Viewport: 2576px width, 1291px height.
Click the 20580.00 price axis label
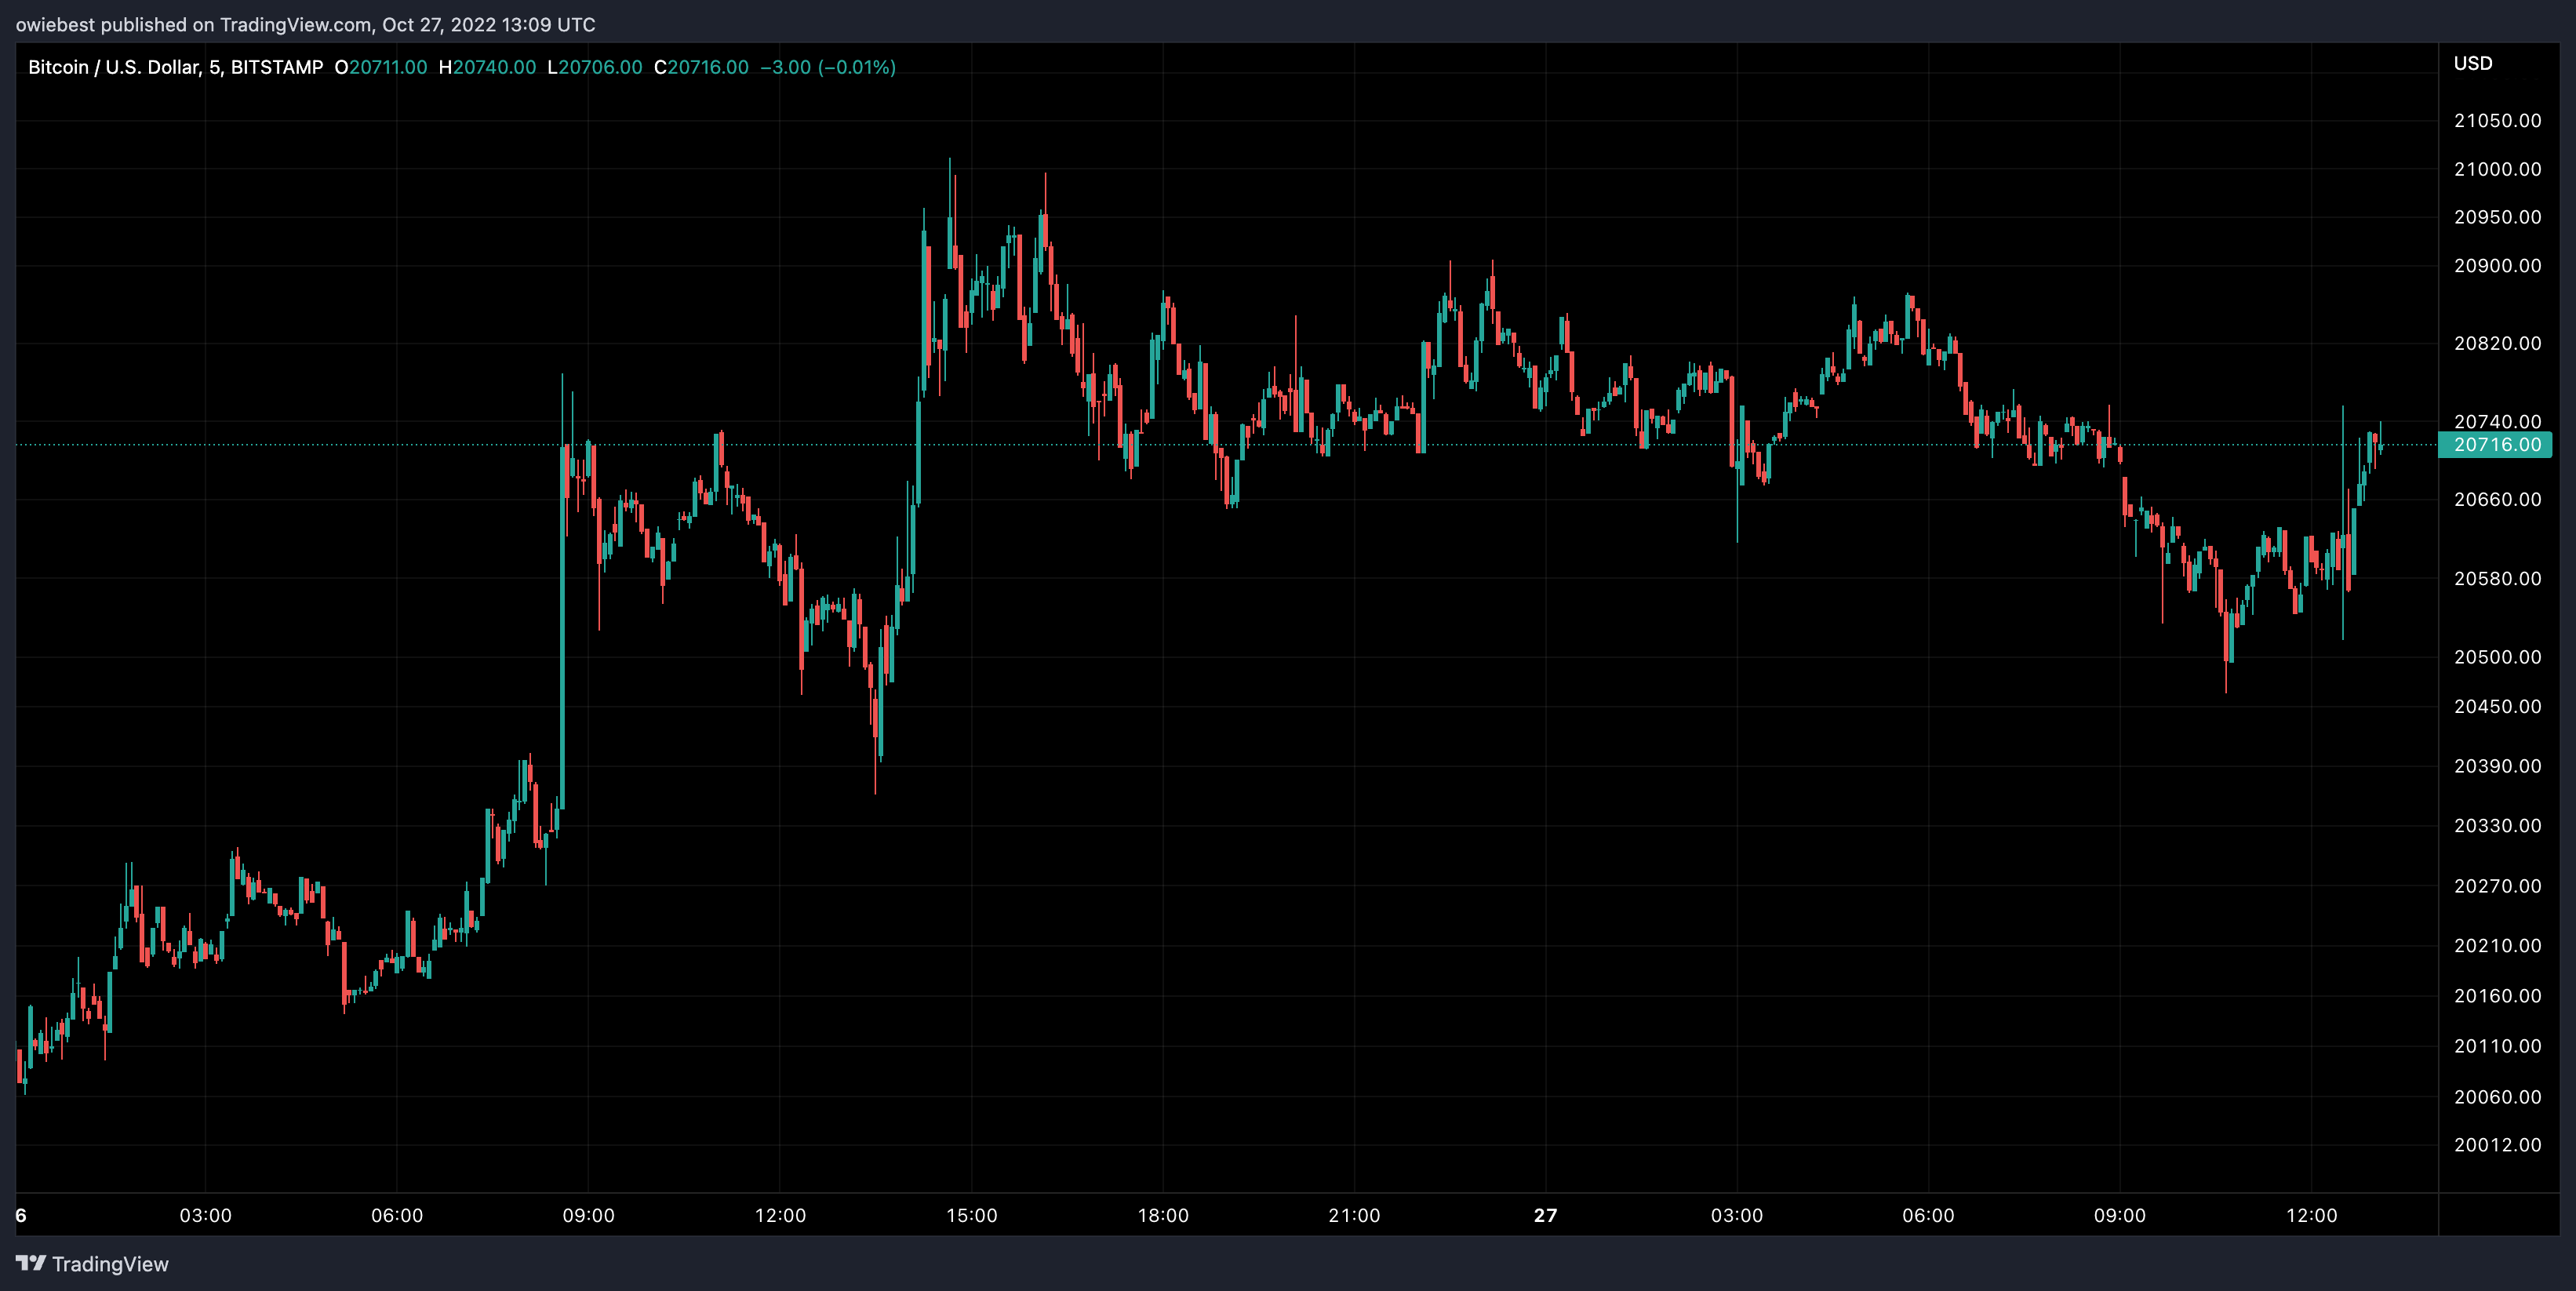click(x=2497, y=578)
